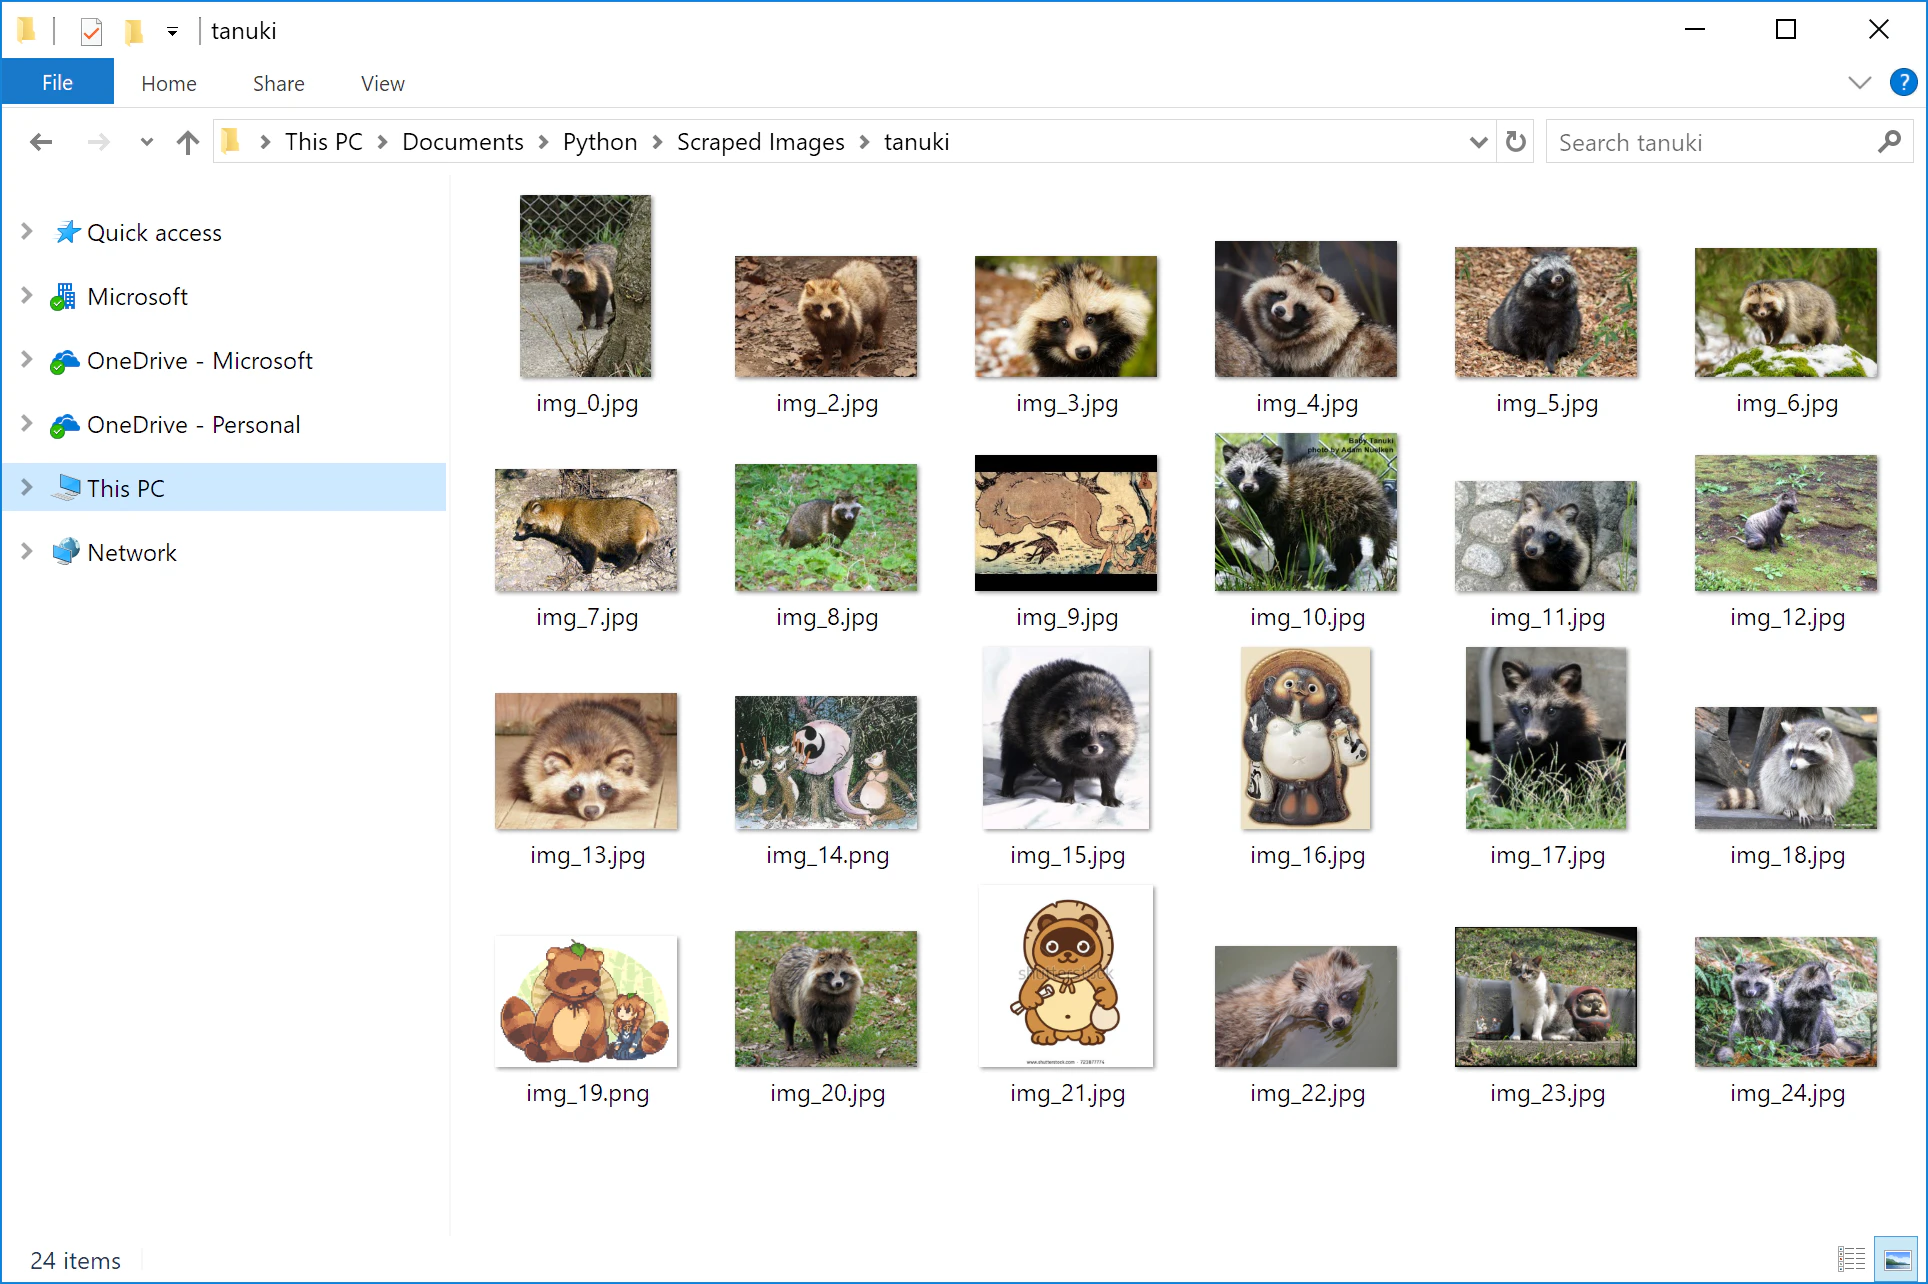The image size is (1928, 1284).
Task: Select the img_0.jpg thumbnail
Action: [x=586, y=286]
